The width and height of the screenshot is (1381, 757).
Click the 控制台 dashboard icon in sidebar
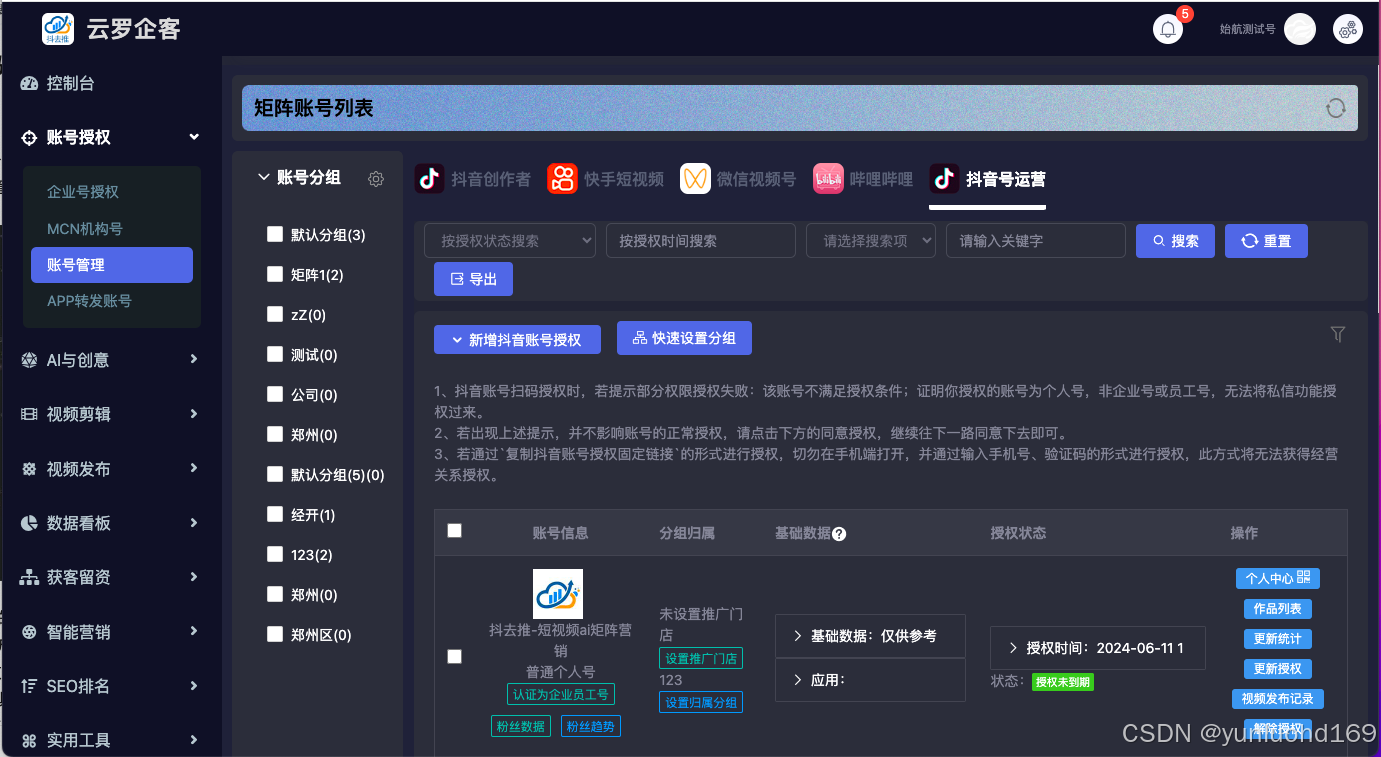tap(29, 83)
